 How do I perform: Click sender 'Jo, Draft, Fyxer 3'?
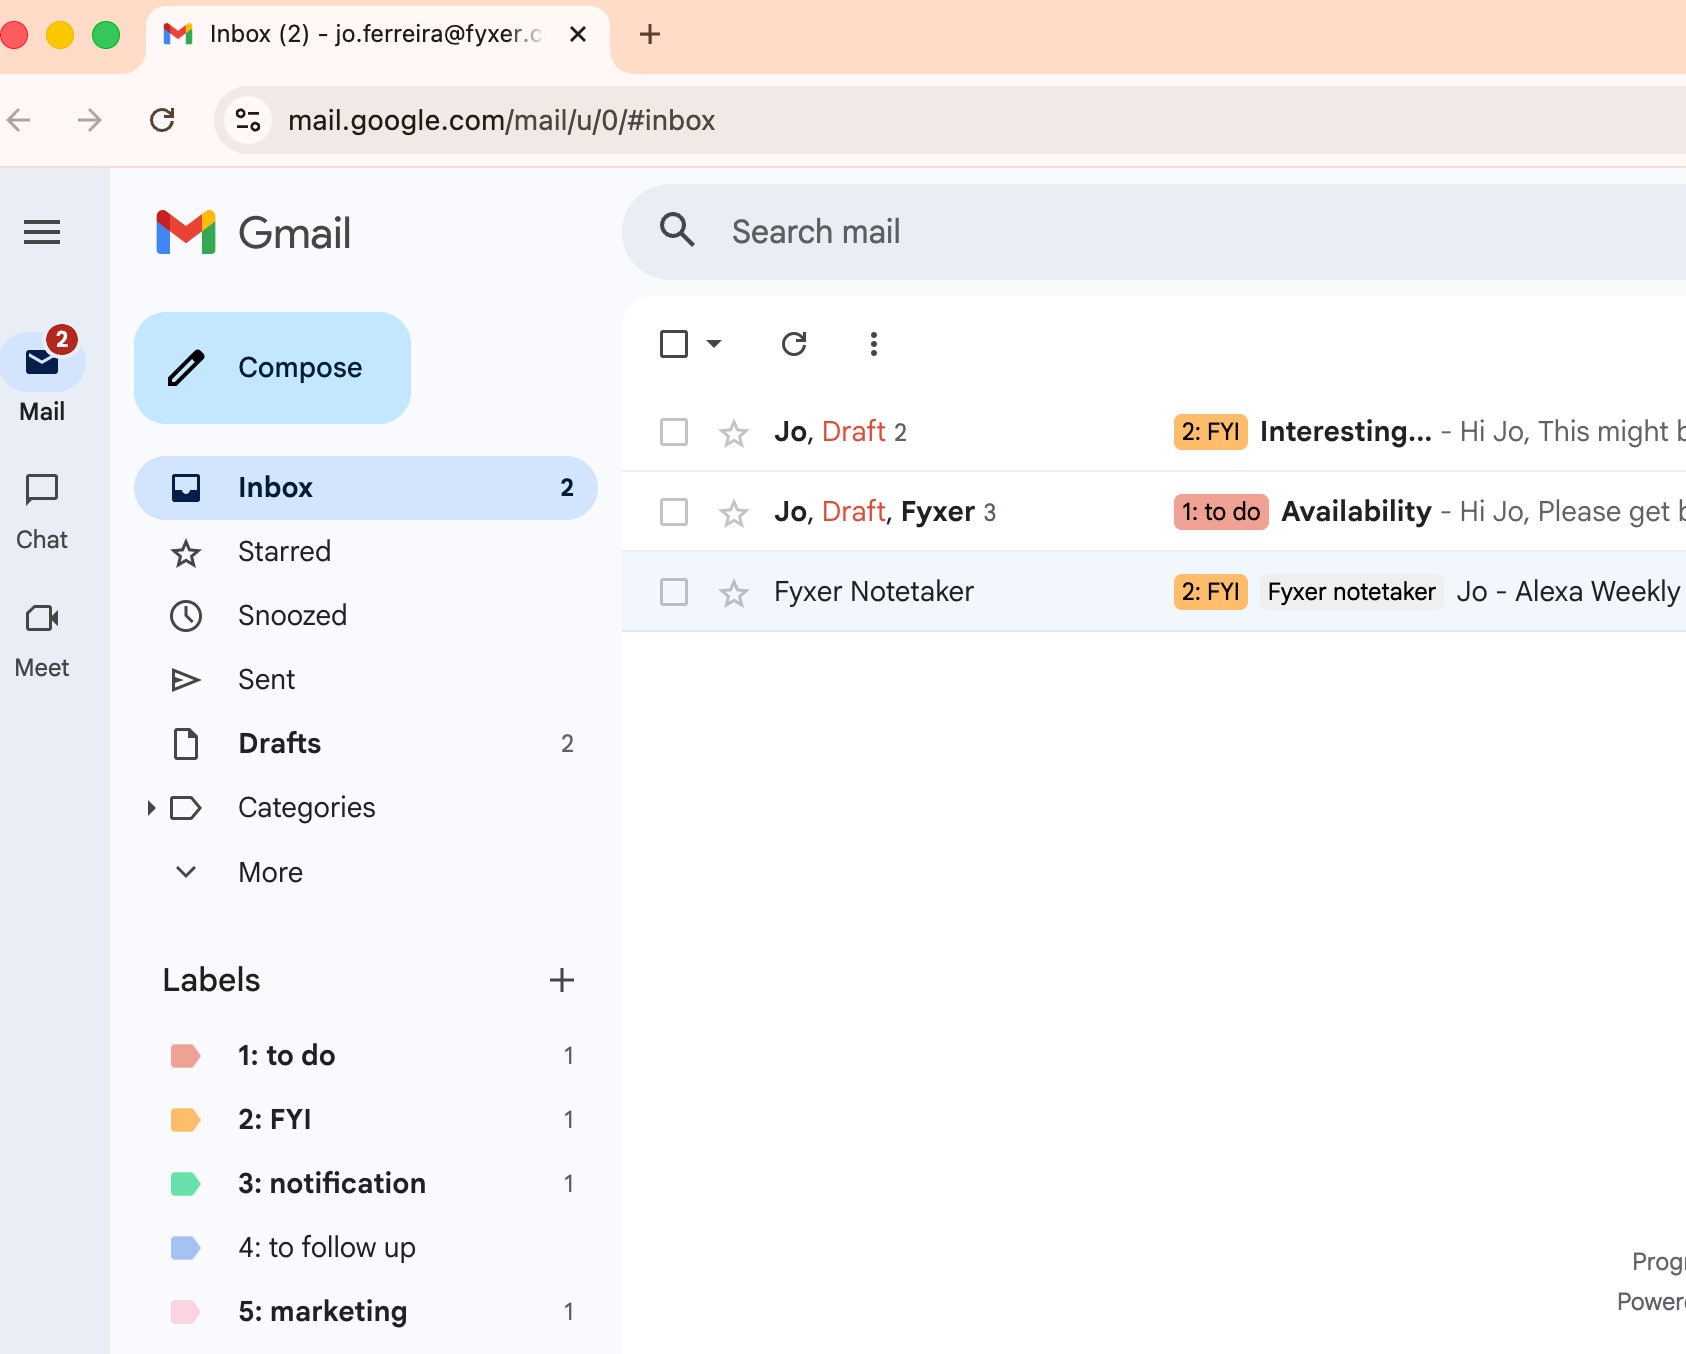(x=885, y=511)
